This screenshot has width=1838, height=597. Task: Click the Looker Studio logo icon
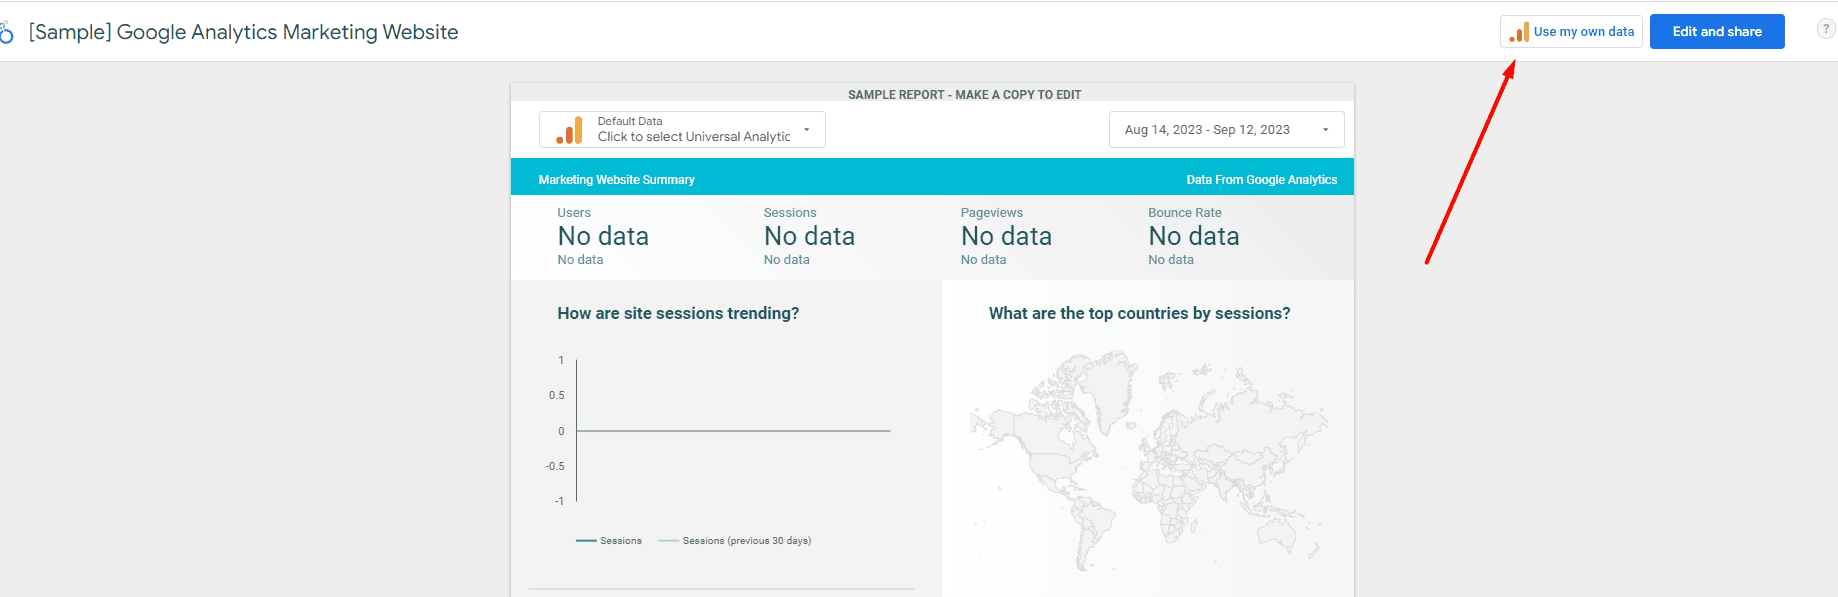(x=5, y=32)
